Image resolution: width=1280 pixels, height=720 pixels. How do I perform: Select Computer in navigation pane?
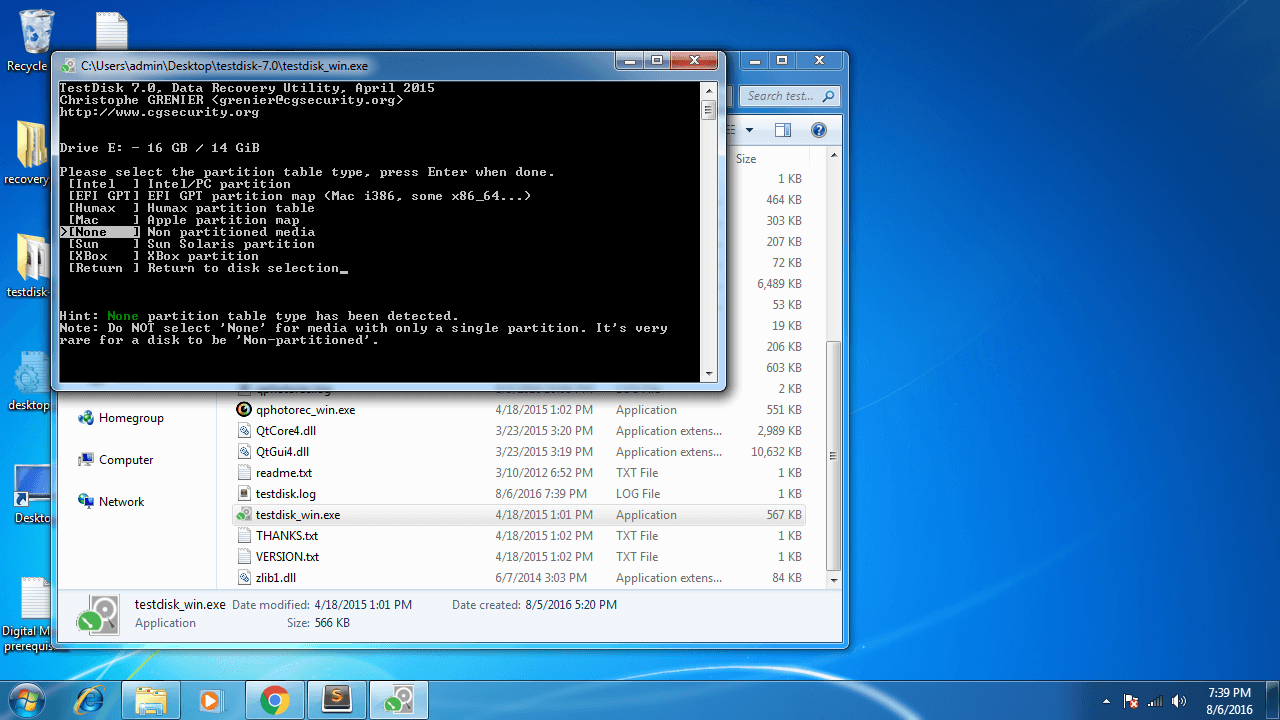pyautogui.click(x=126, y=460)
